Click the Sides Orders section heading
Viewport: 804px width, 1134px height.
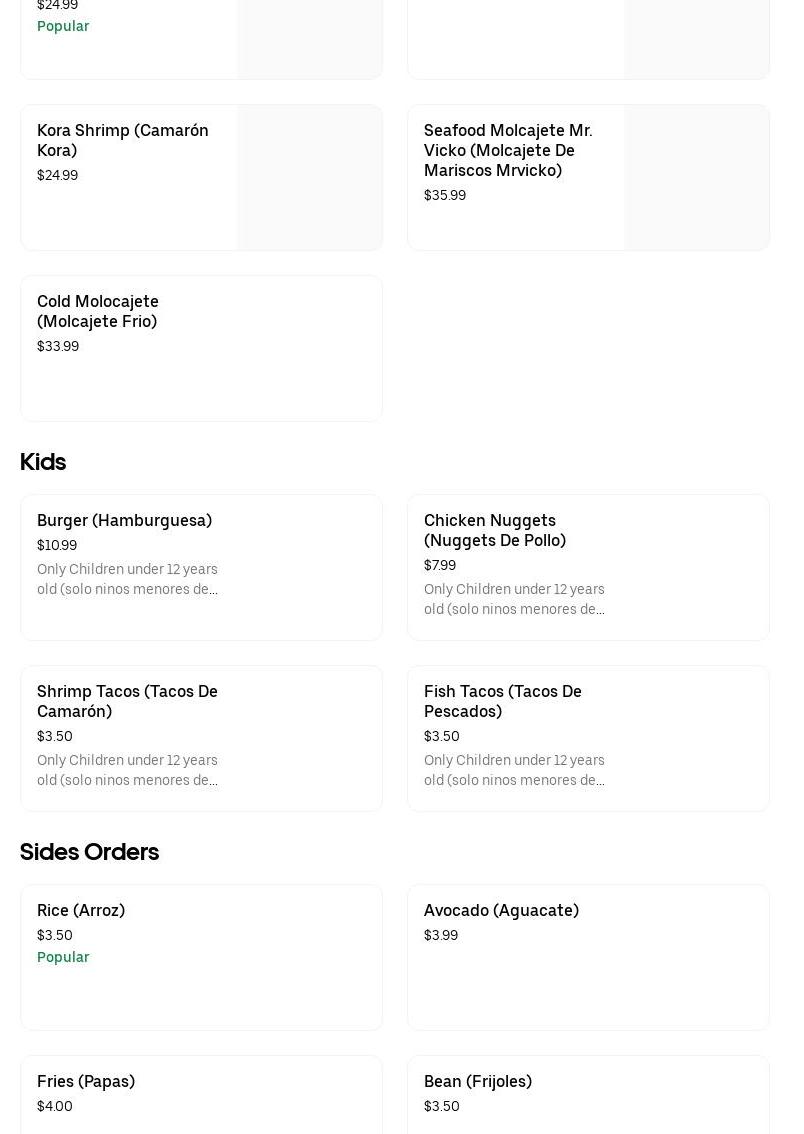click(89, 852)
